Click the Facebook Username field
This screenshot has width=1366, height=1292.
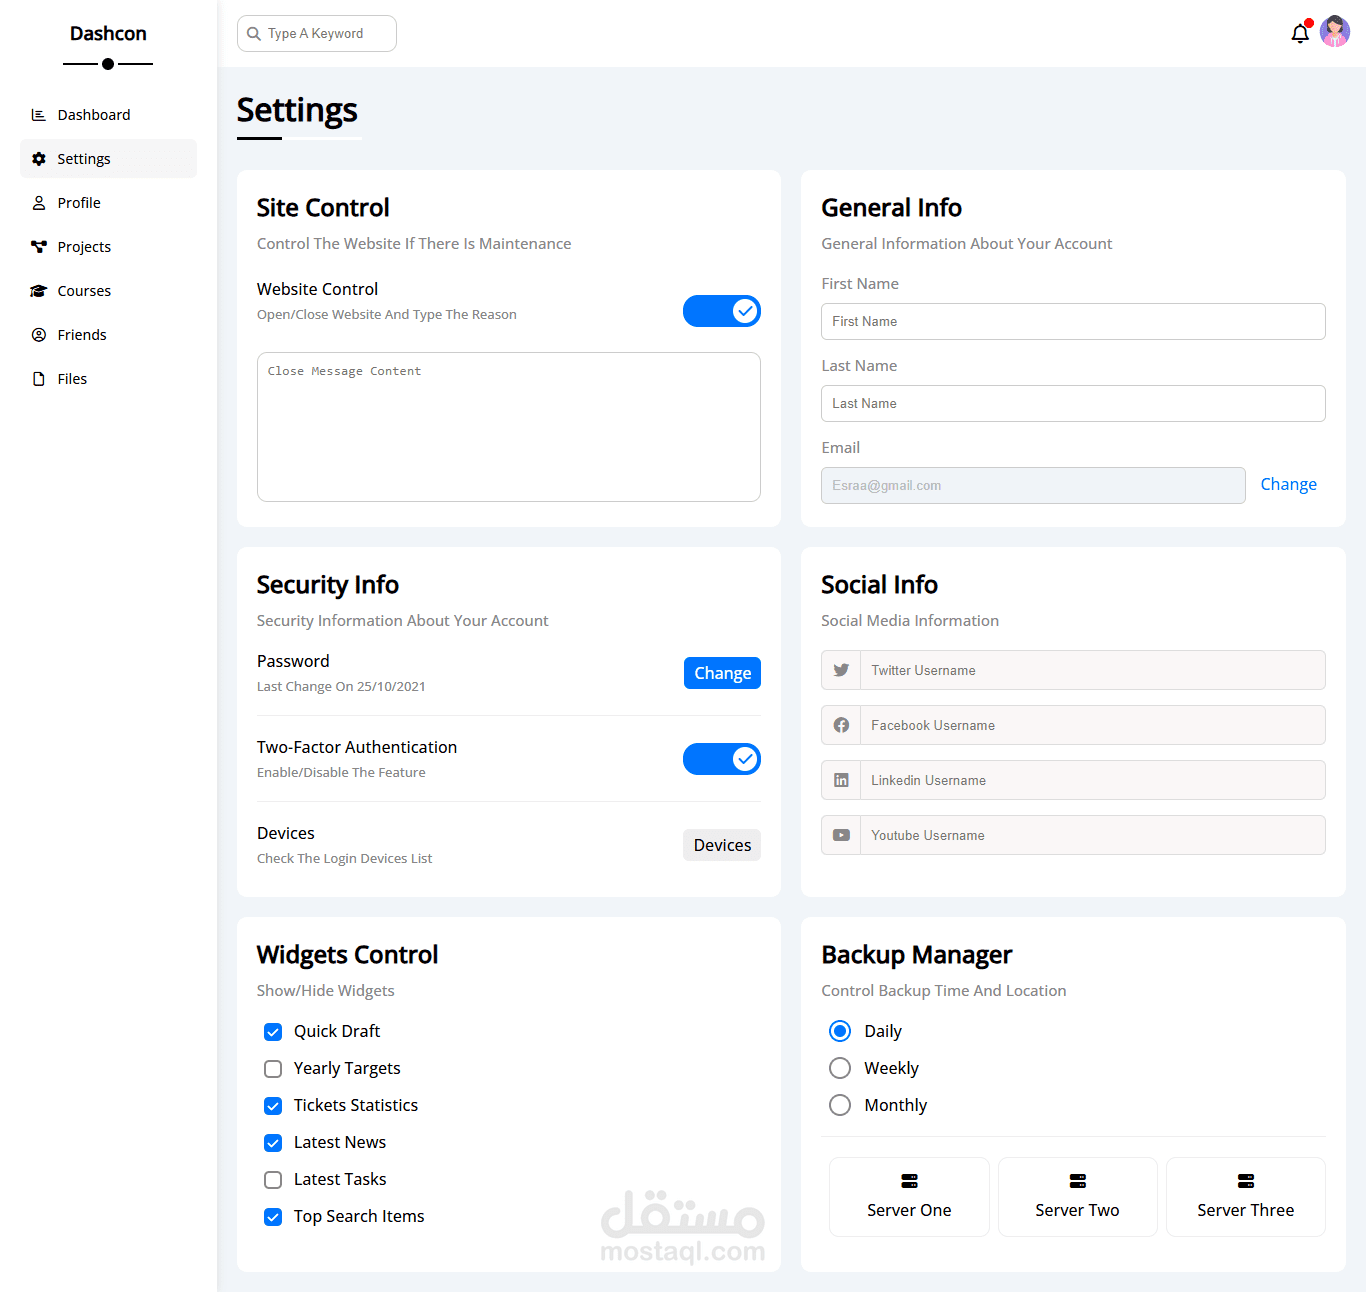pyautogui.click(x=1093, y=725)
